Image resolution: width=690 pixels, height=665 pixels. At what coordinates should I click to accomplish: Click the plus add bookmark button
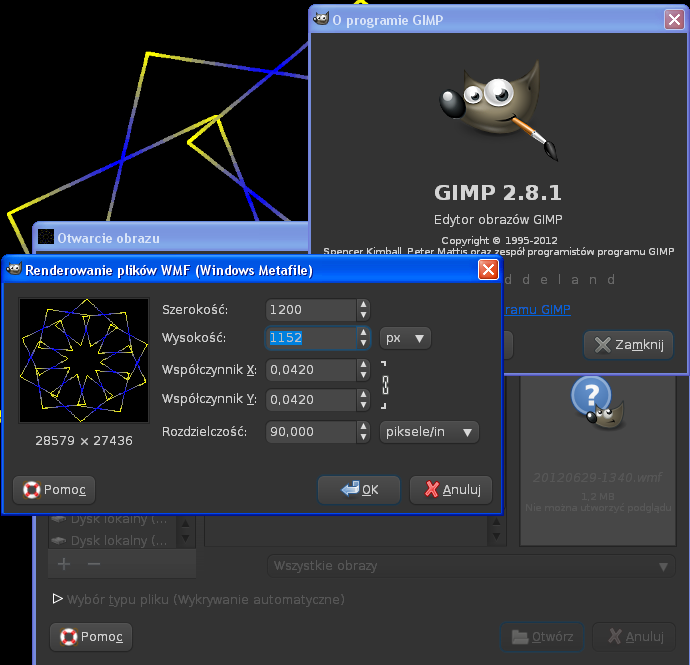(x=64, y=564)
